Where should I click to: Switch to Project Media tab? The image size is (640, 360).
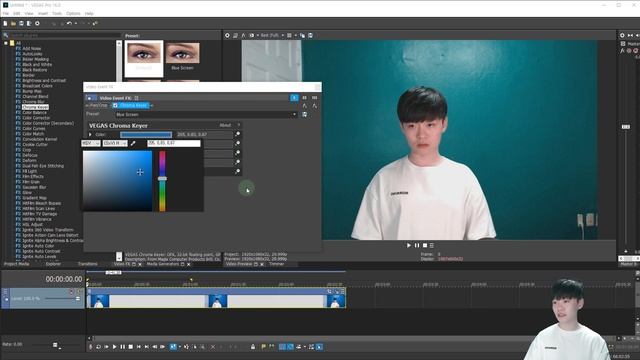pyautogui.click(x=17, y=264)
